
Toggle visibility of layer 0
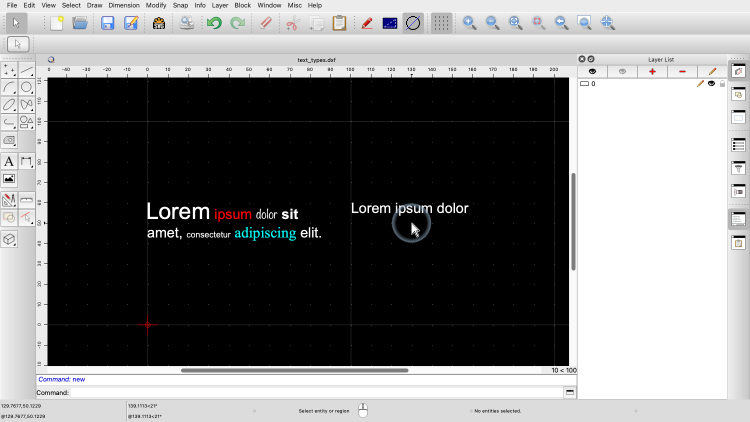[711, 84]
